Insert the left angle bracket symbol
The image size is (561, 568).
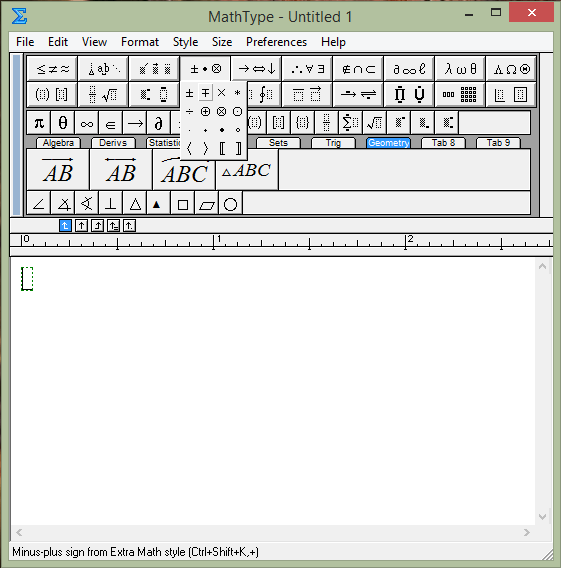pyautogui.click(x=189, y=149)
